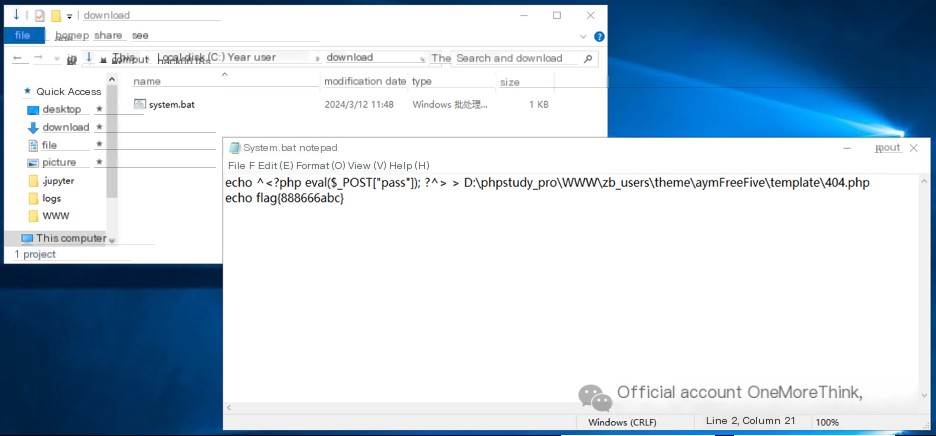936x436 pixels.
Task: Click the Properties checkmark icon in Explorer title bar
Action: point(39,16)
